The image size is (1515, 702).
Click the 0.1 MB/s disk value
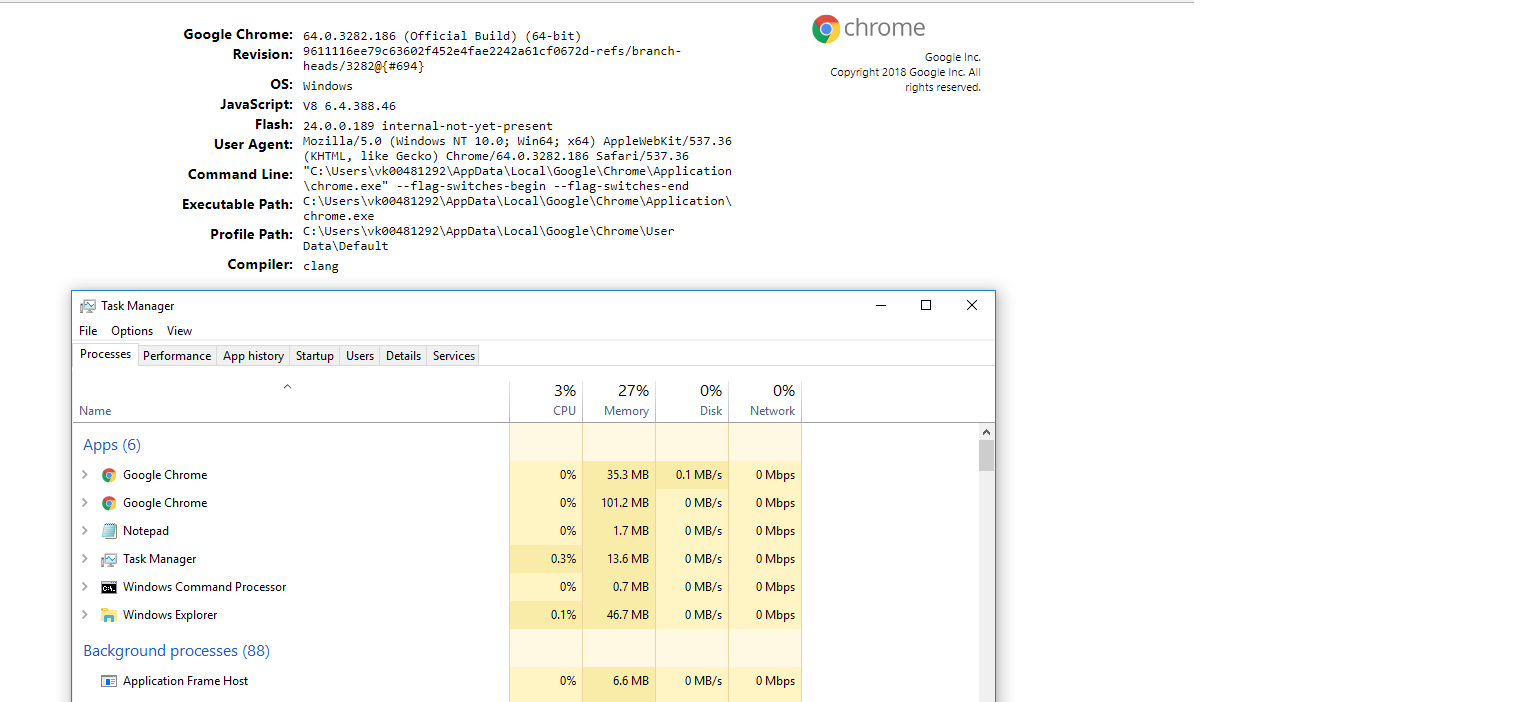click(x=699, y=475)
